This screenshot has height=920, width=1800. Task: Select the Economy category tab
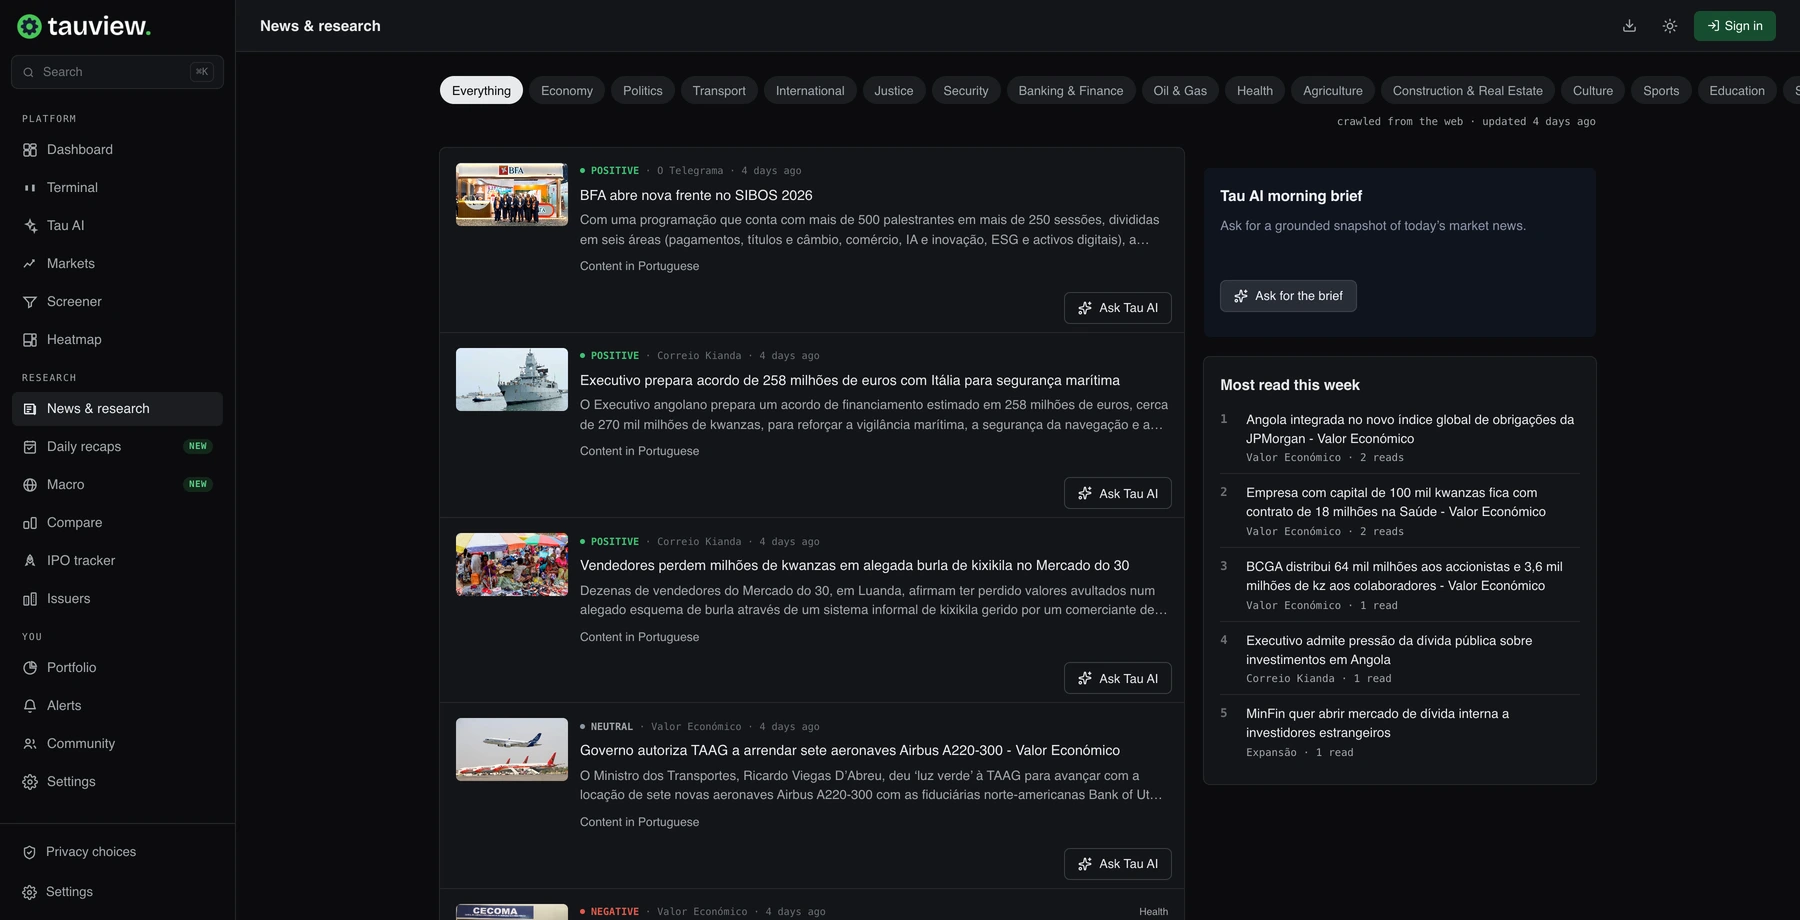567,91
